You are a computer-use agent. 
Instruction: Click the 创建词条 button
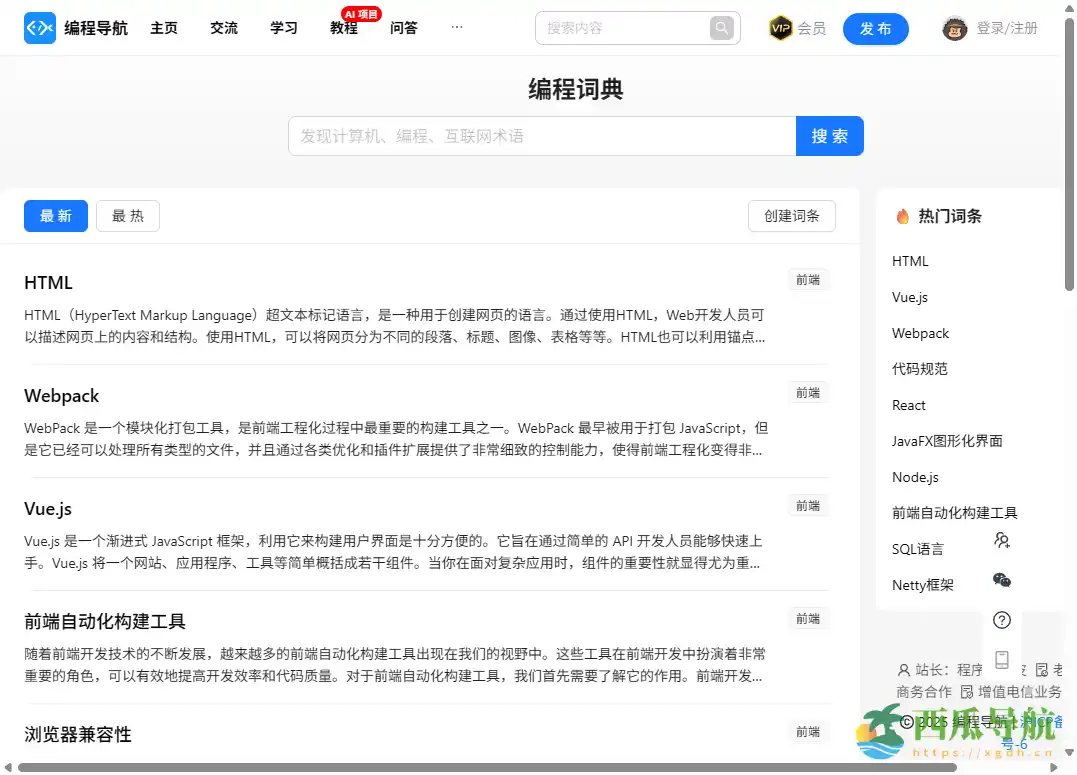[x=791, y=216]
